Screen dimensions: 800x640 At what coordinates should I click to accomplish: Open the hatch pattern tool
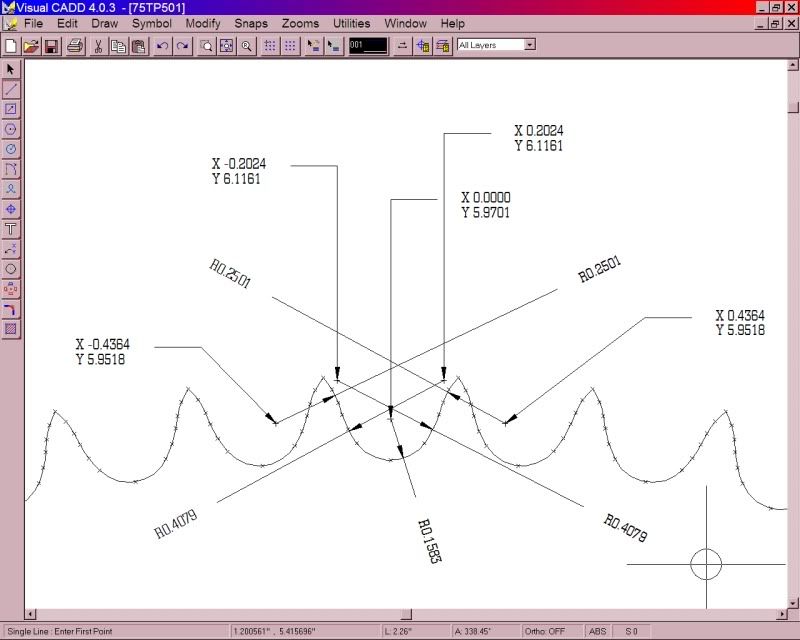pos(12,327)
